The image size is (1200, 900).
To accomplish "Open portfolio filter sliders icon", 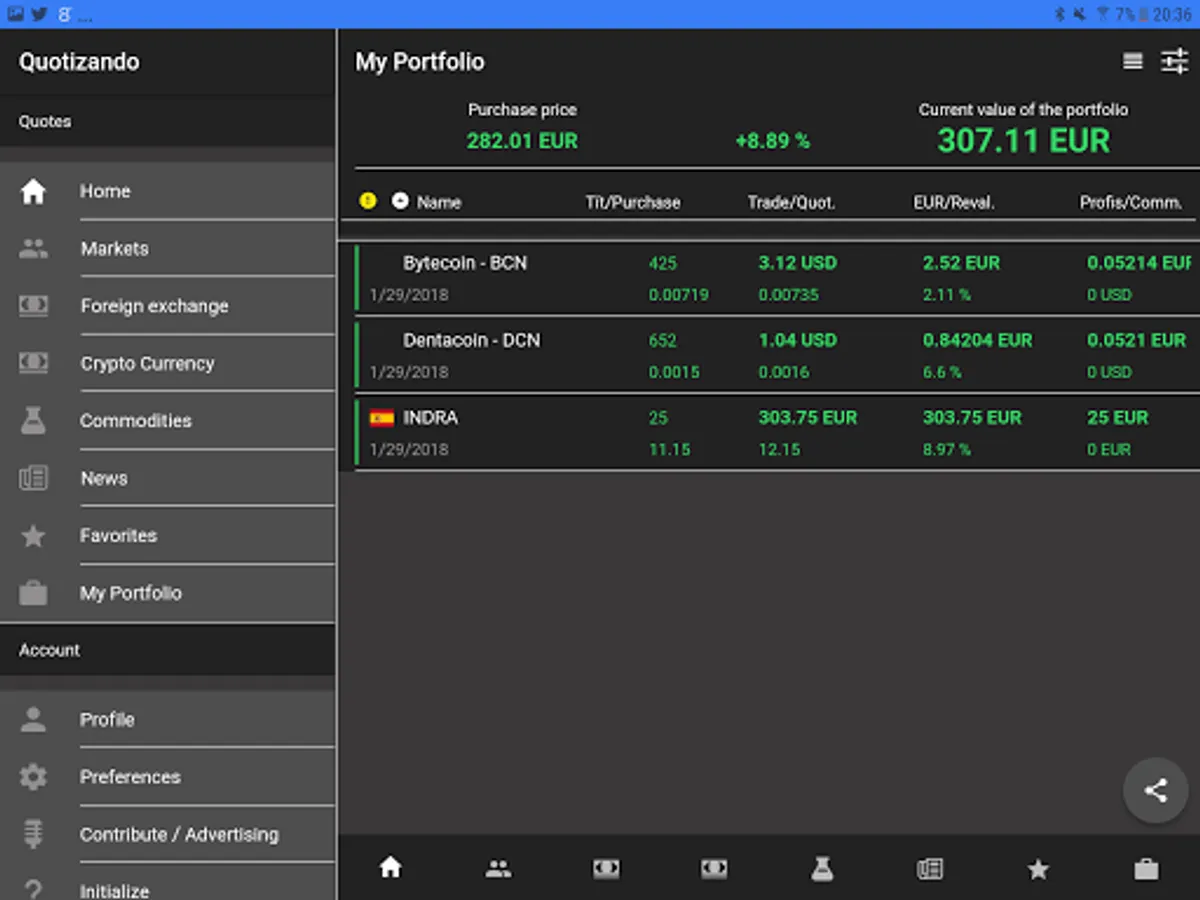I will click(x=1174, y=62).
